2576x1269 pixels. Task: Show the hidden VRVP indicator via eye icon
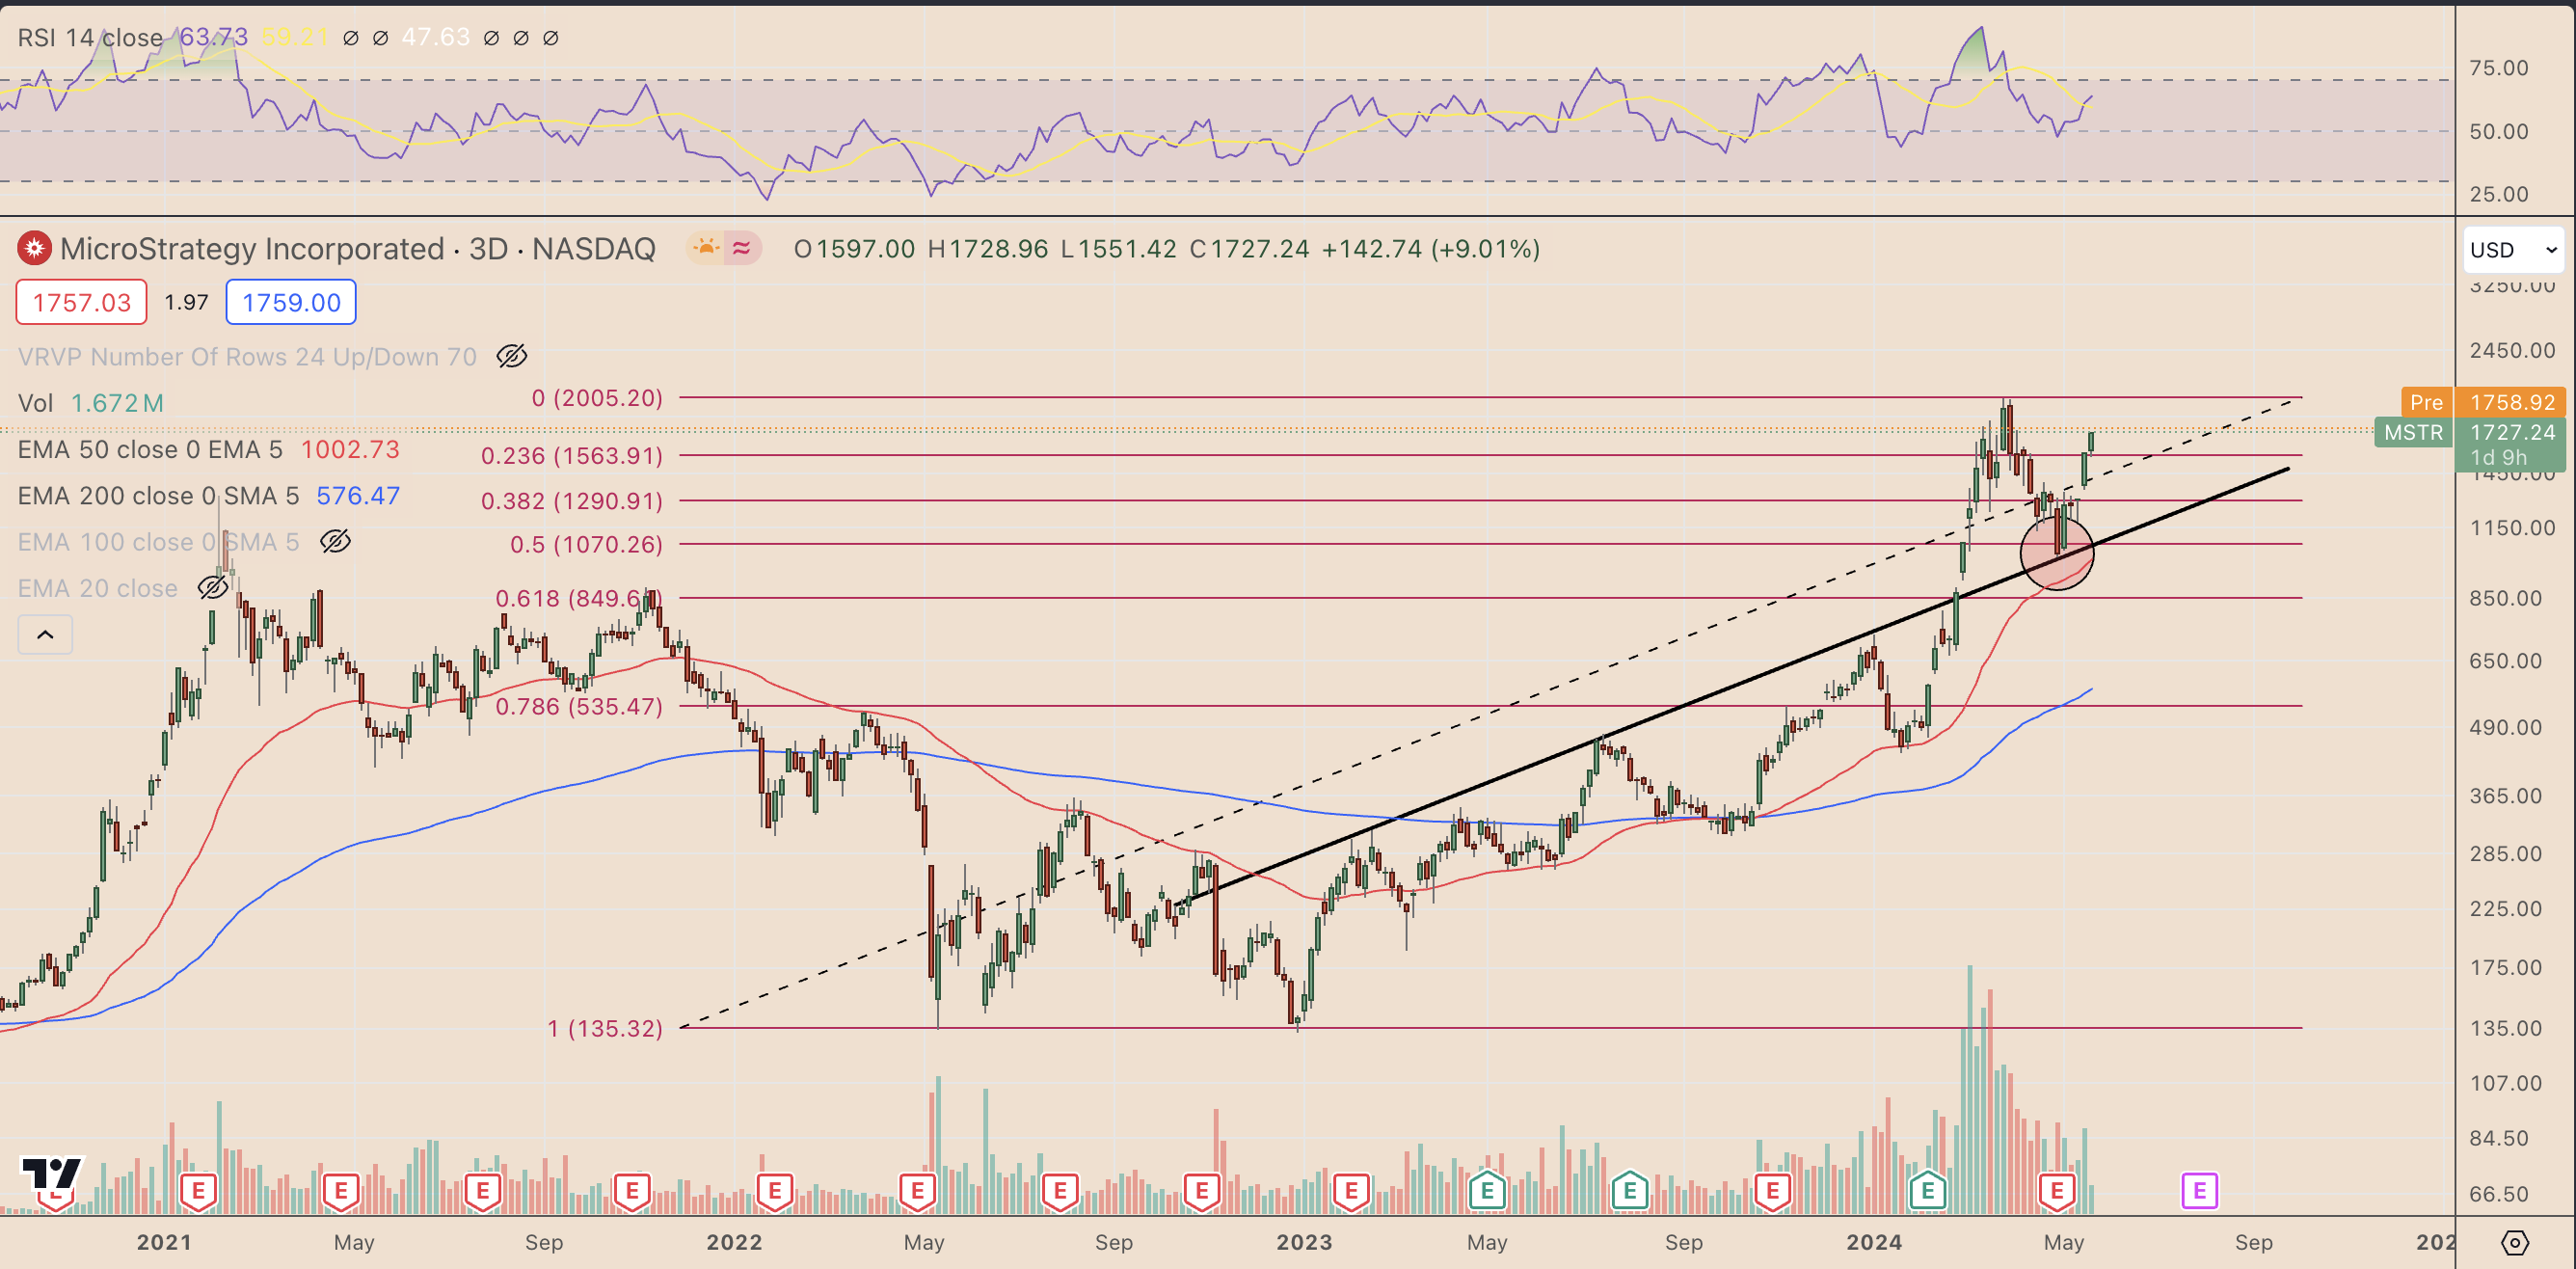point(512,356)
